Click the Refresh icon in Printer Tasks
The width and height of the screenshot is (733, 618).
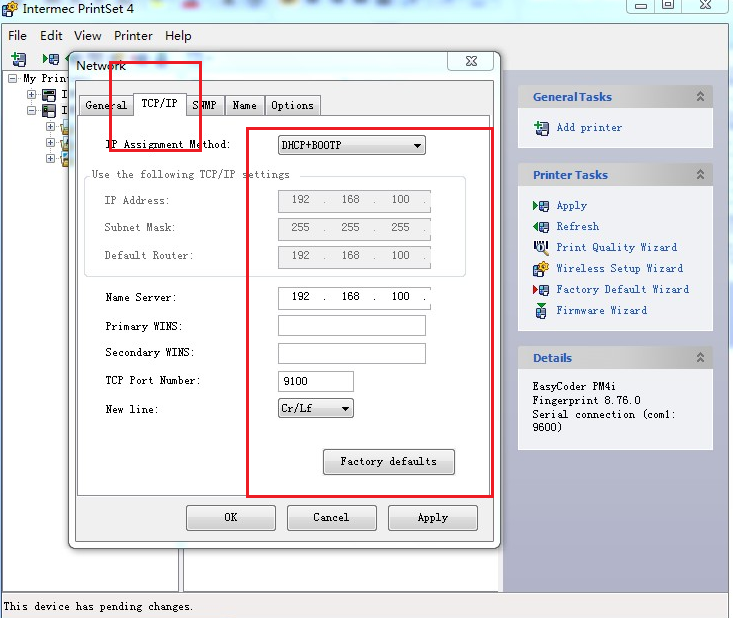(541, 227)
